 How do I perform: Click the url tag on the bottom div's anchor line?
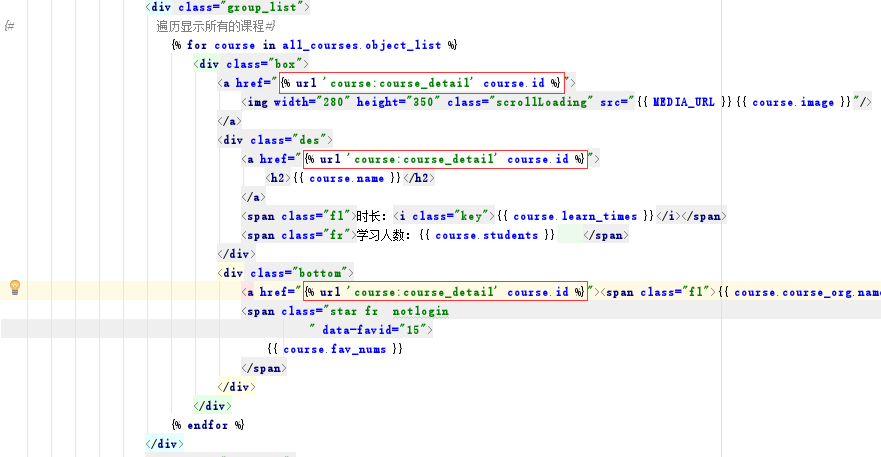445,292
